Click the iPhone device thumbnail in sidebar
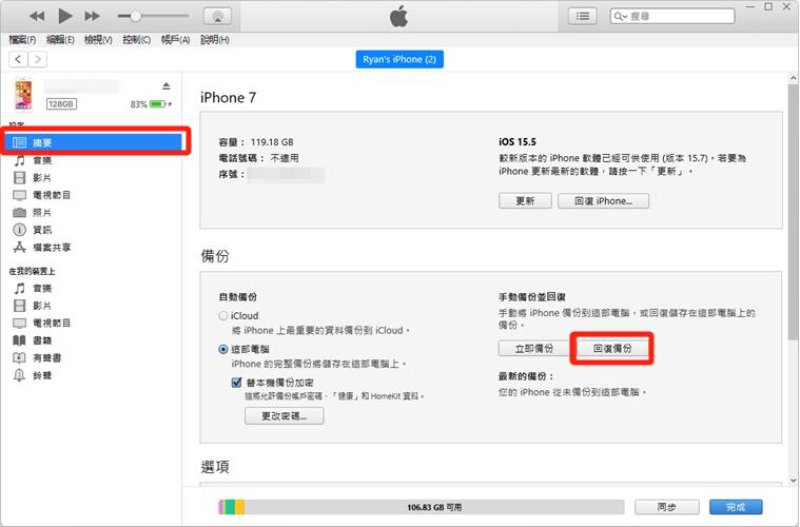 pos(23,94)
